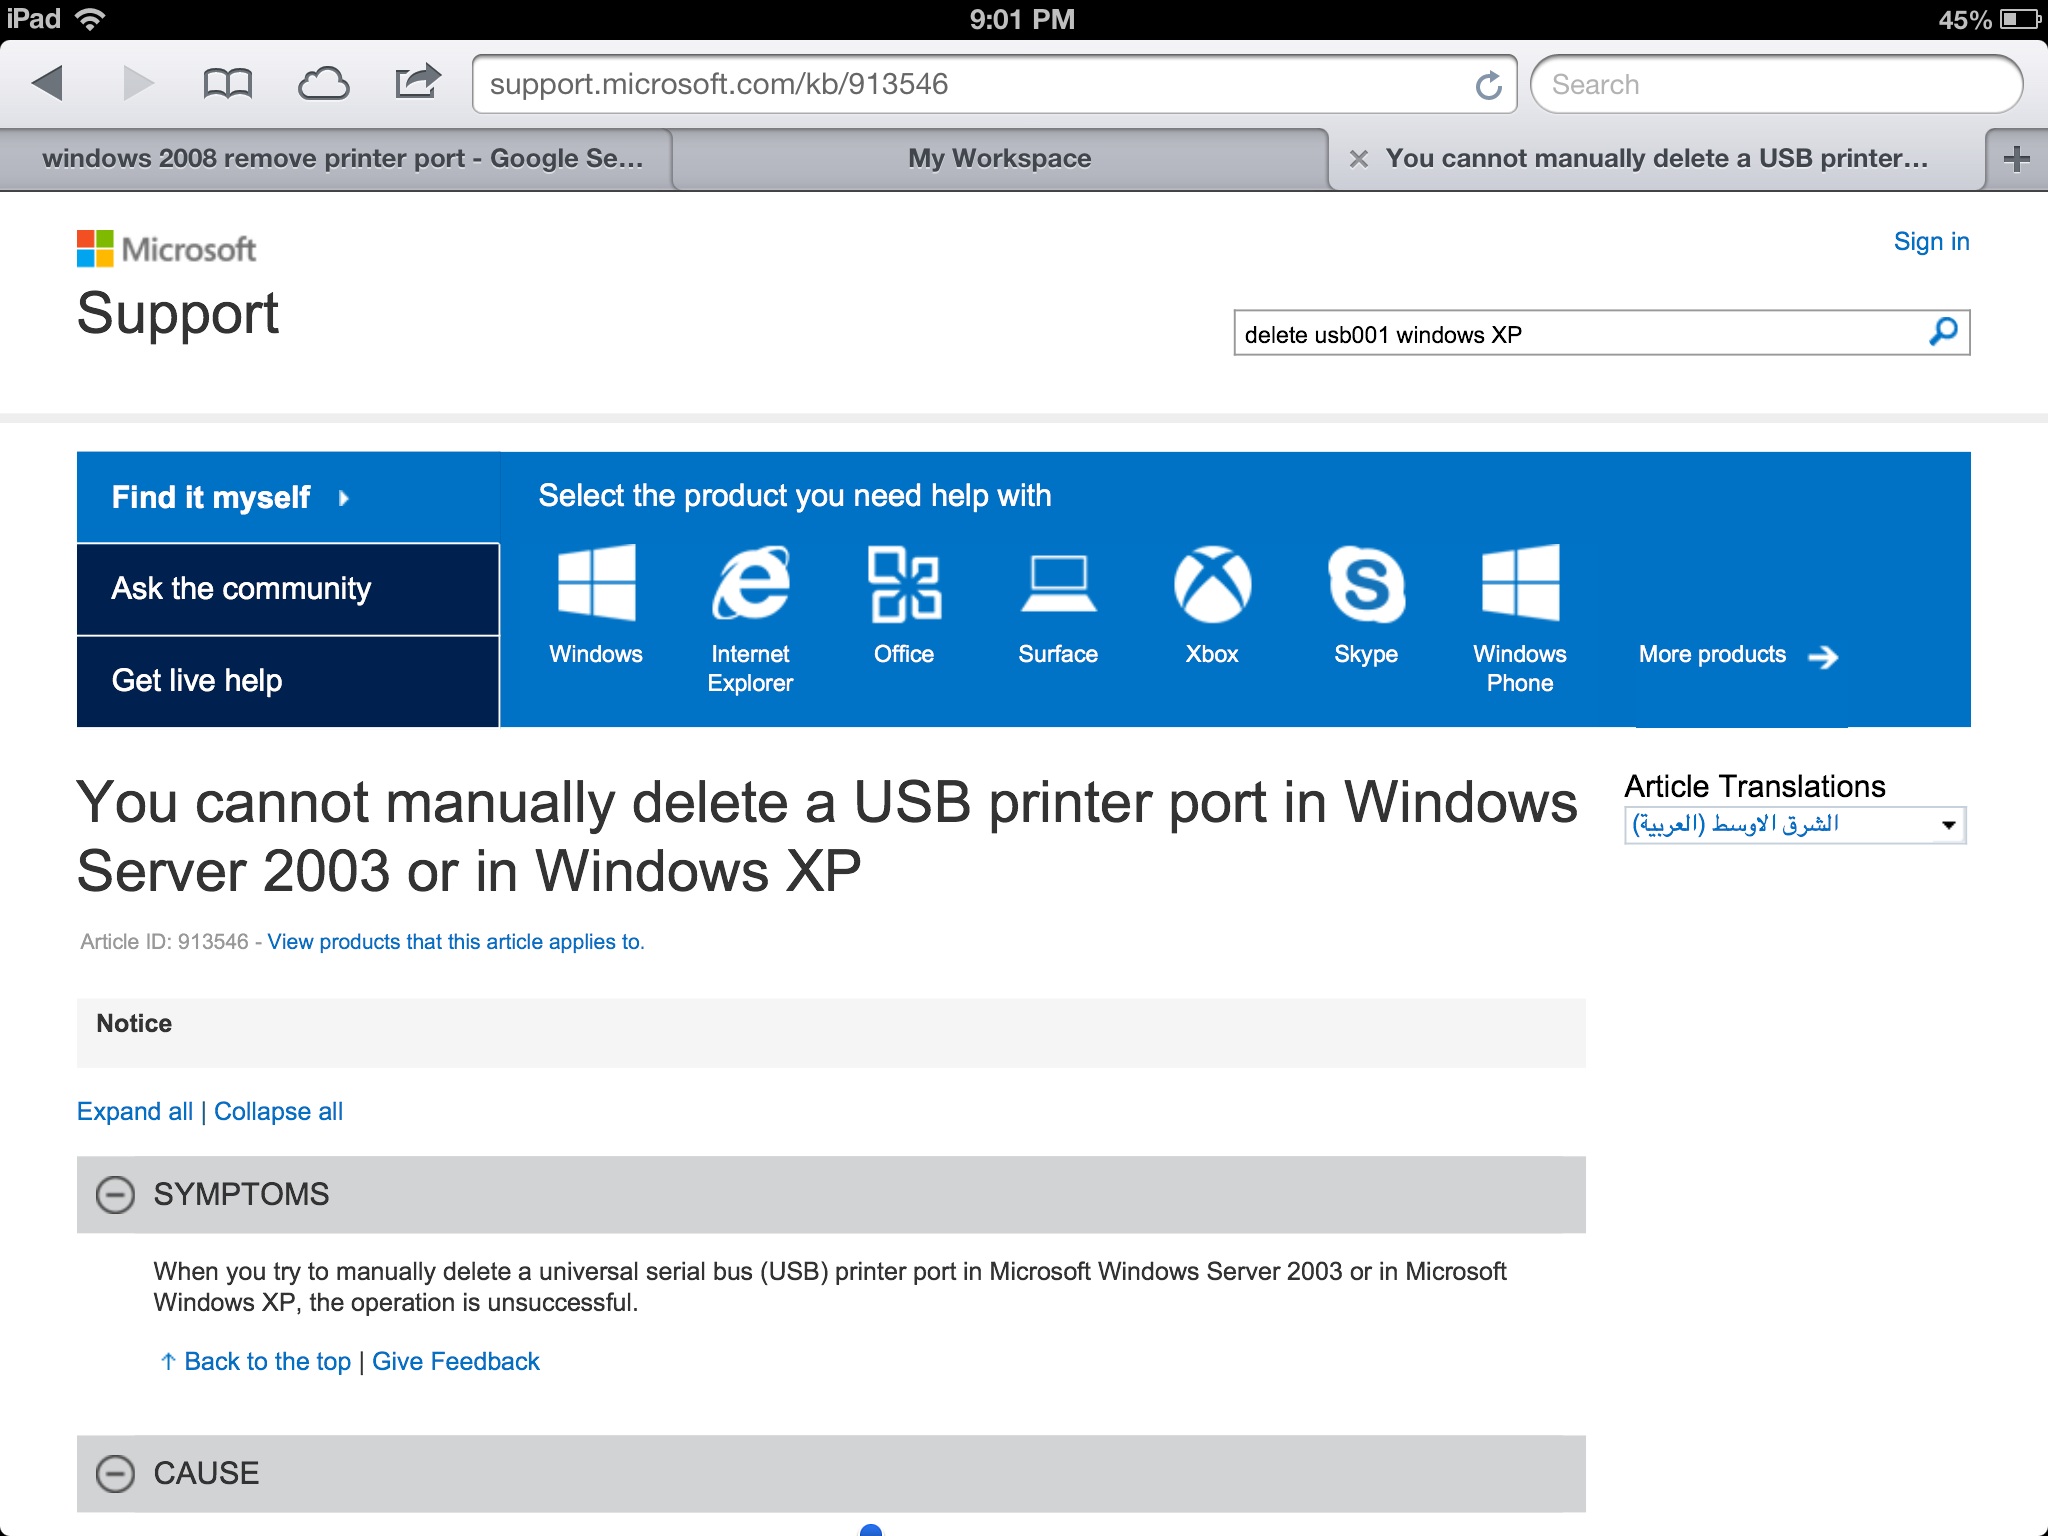2048x1536 pixels.
Task: Tap the Safari forward arrow
Action: coord(138,83)
